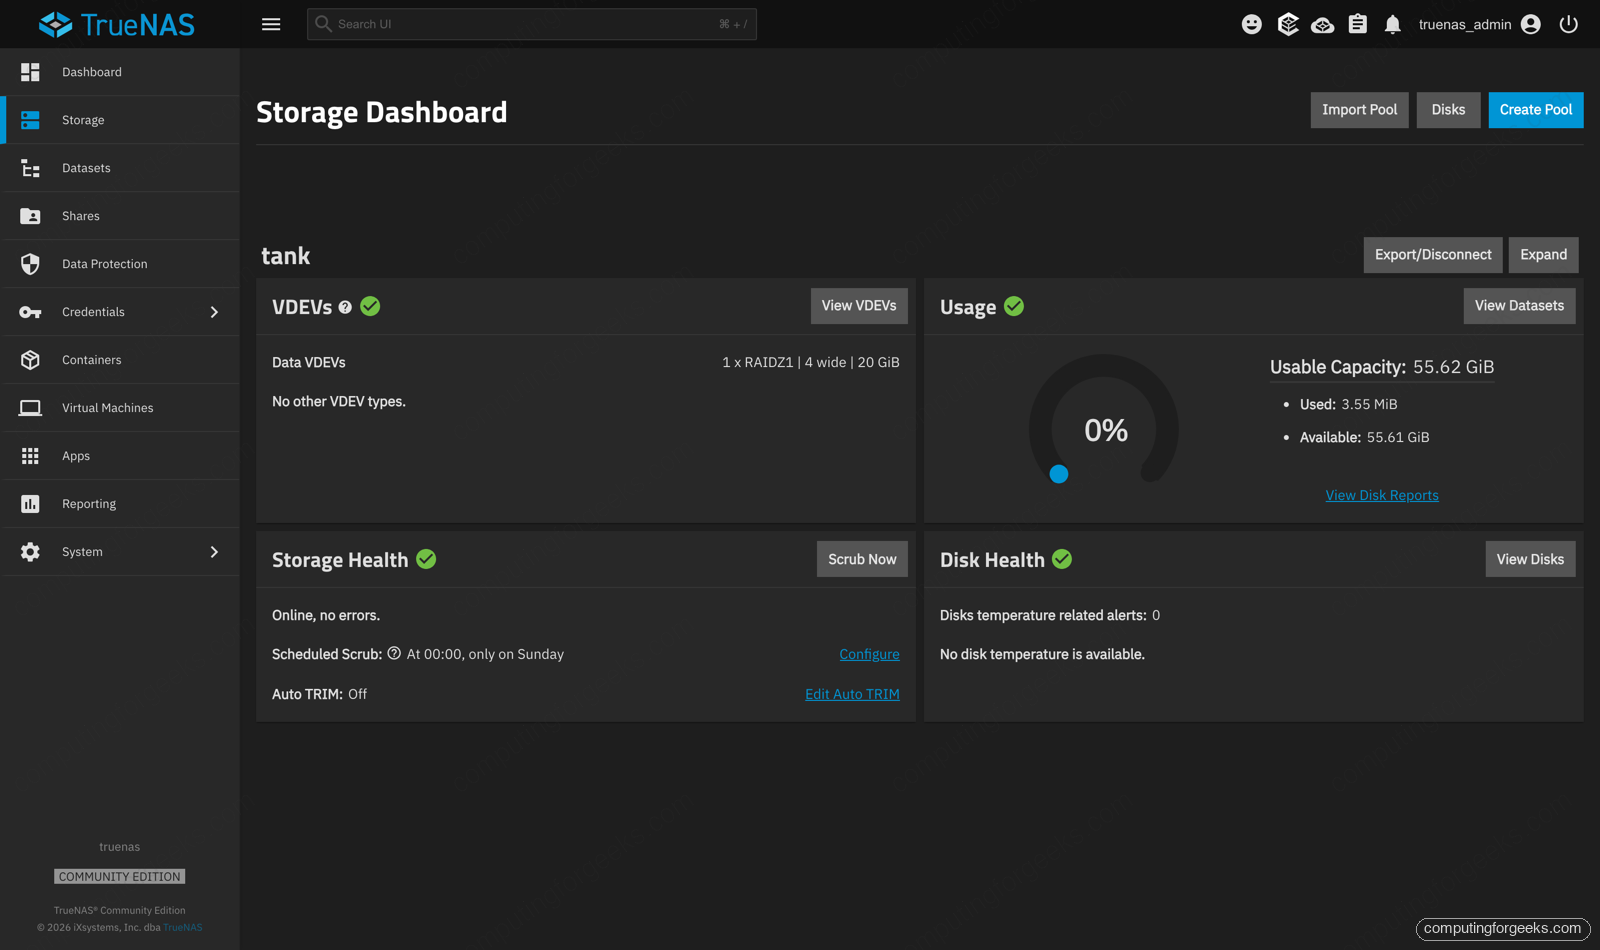Click the Data Protection shield icon
The height and width of the screenshot is (950, 1600).
[x=30, y=264]
